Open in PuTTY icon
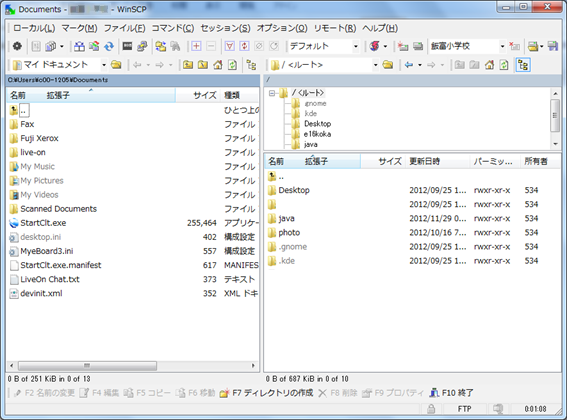567x420 pixels. click(142, 46)
